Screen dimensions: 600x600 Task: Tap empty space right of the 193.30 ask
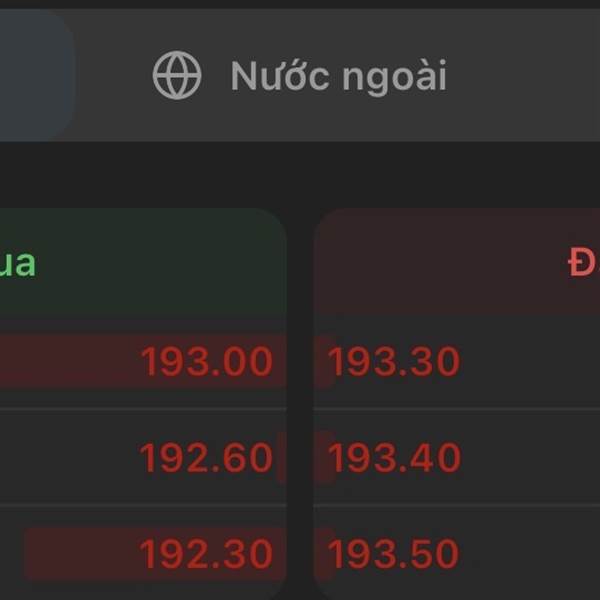coord(530,361)
